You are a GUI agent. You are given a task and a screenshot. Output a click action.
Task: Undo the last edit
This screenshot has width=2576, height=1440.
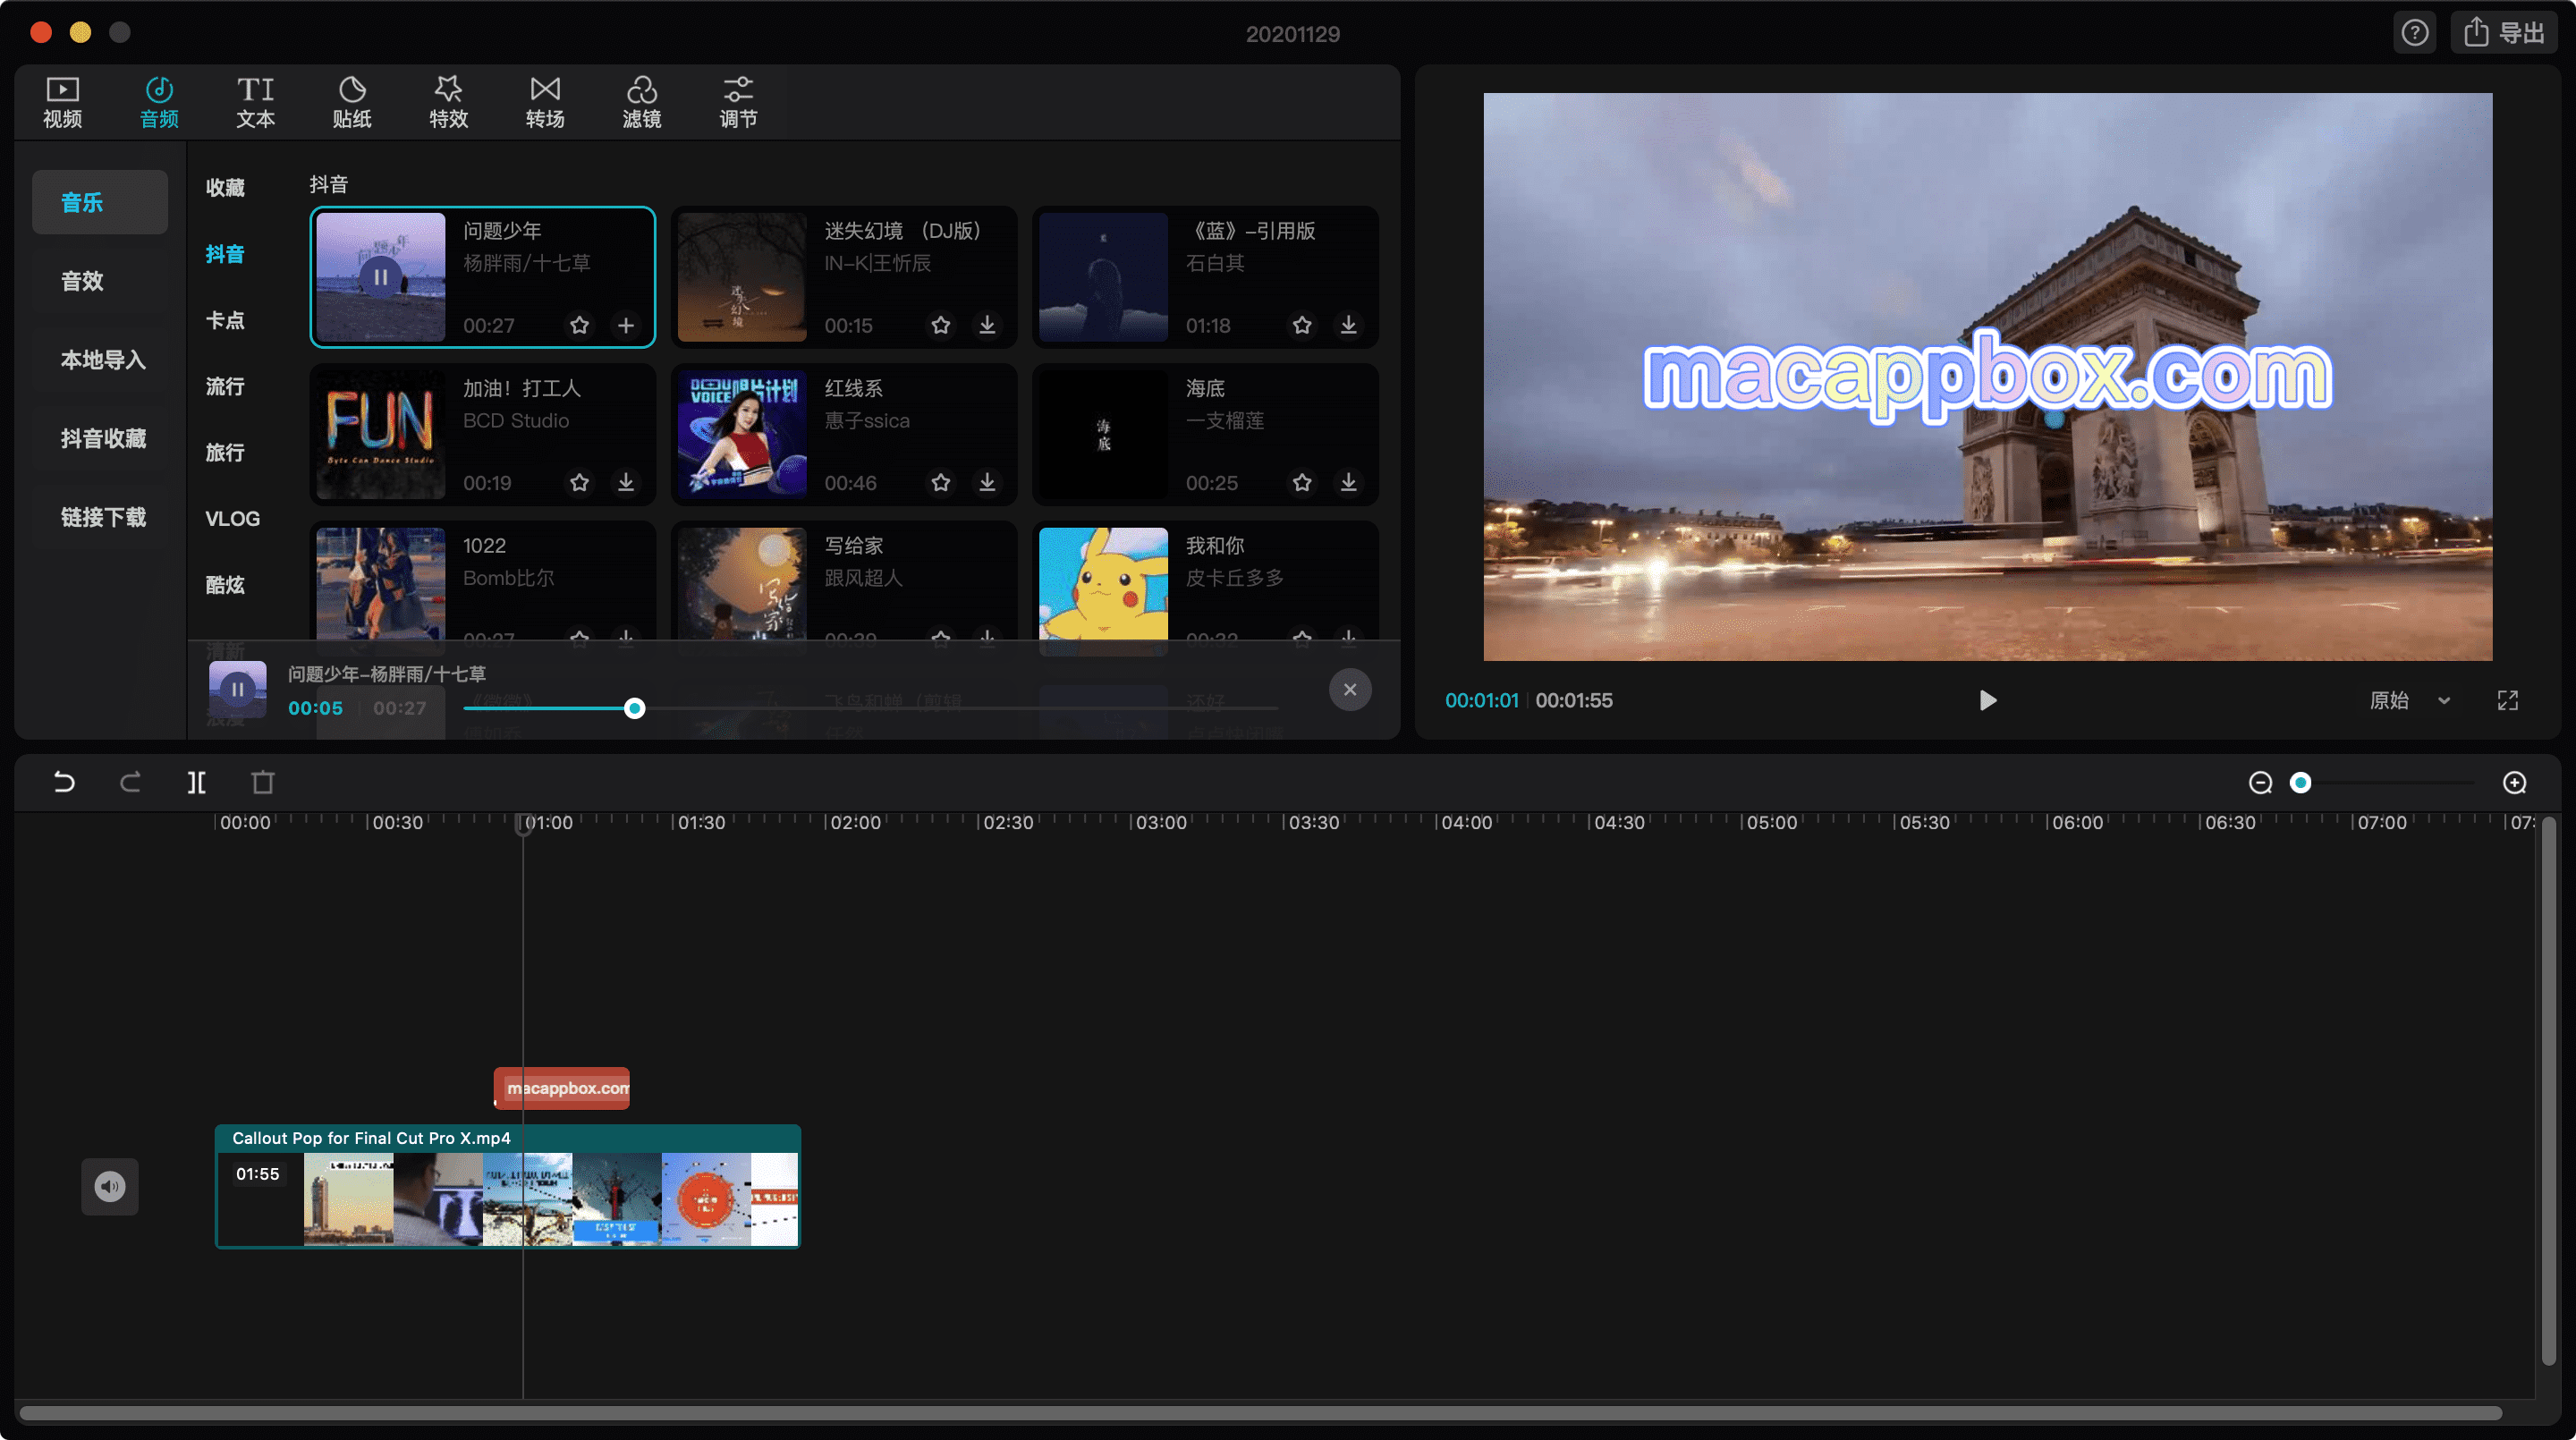coord(63,782)
